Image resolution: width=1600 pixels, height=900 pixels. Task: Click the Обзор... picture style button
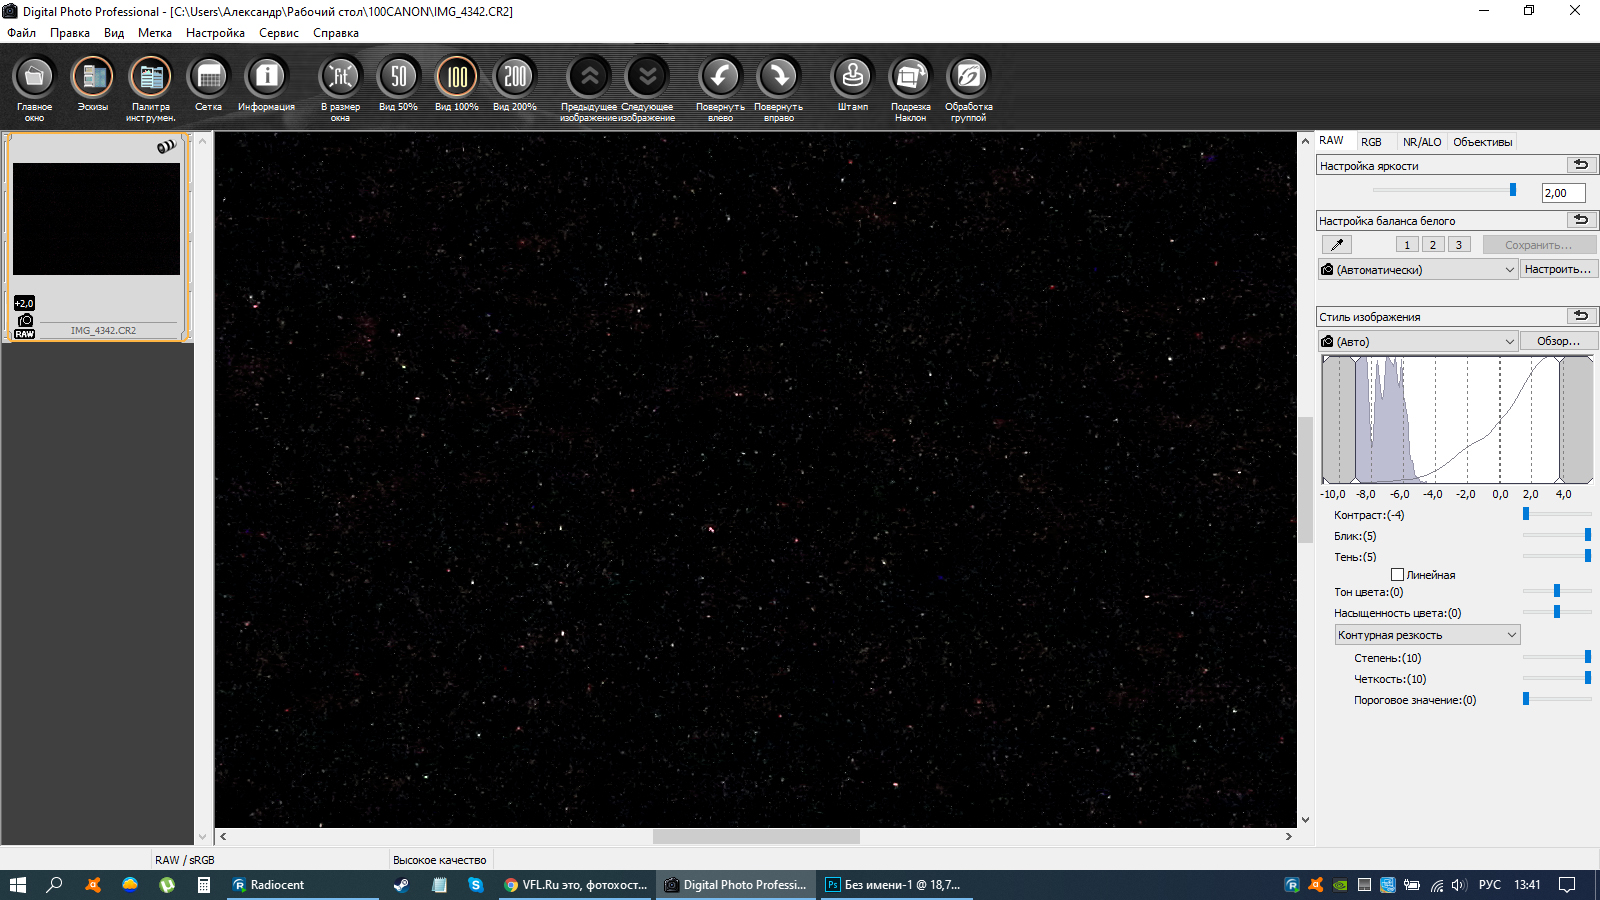pos(1557,341)
